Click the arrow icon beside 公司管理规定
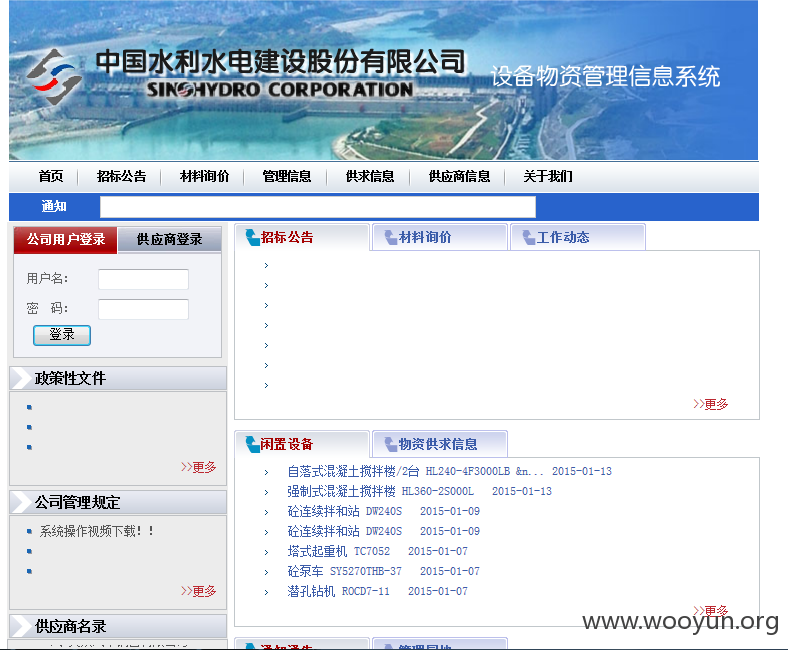788x650 pixels. [21, 502]
